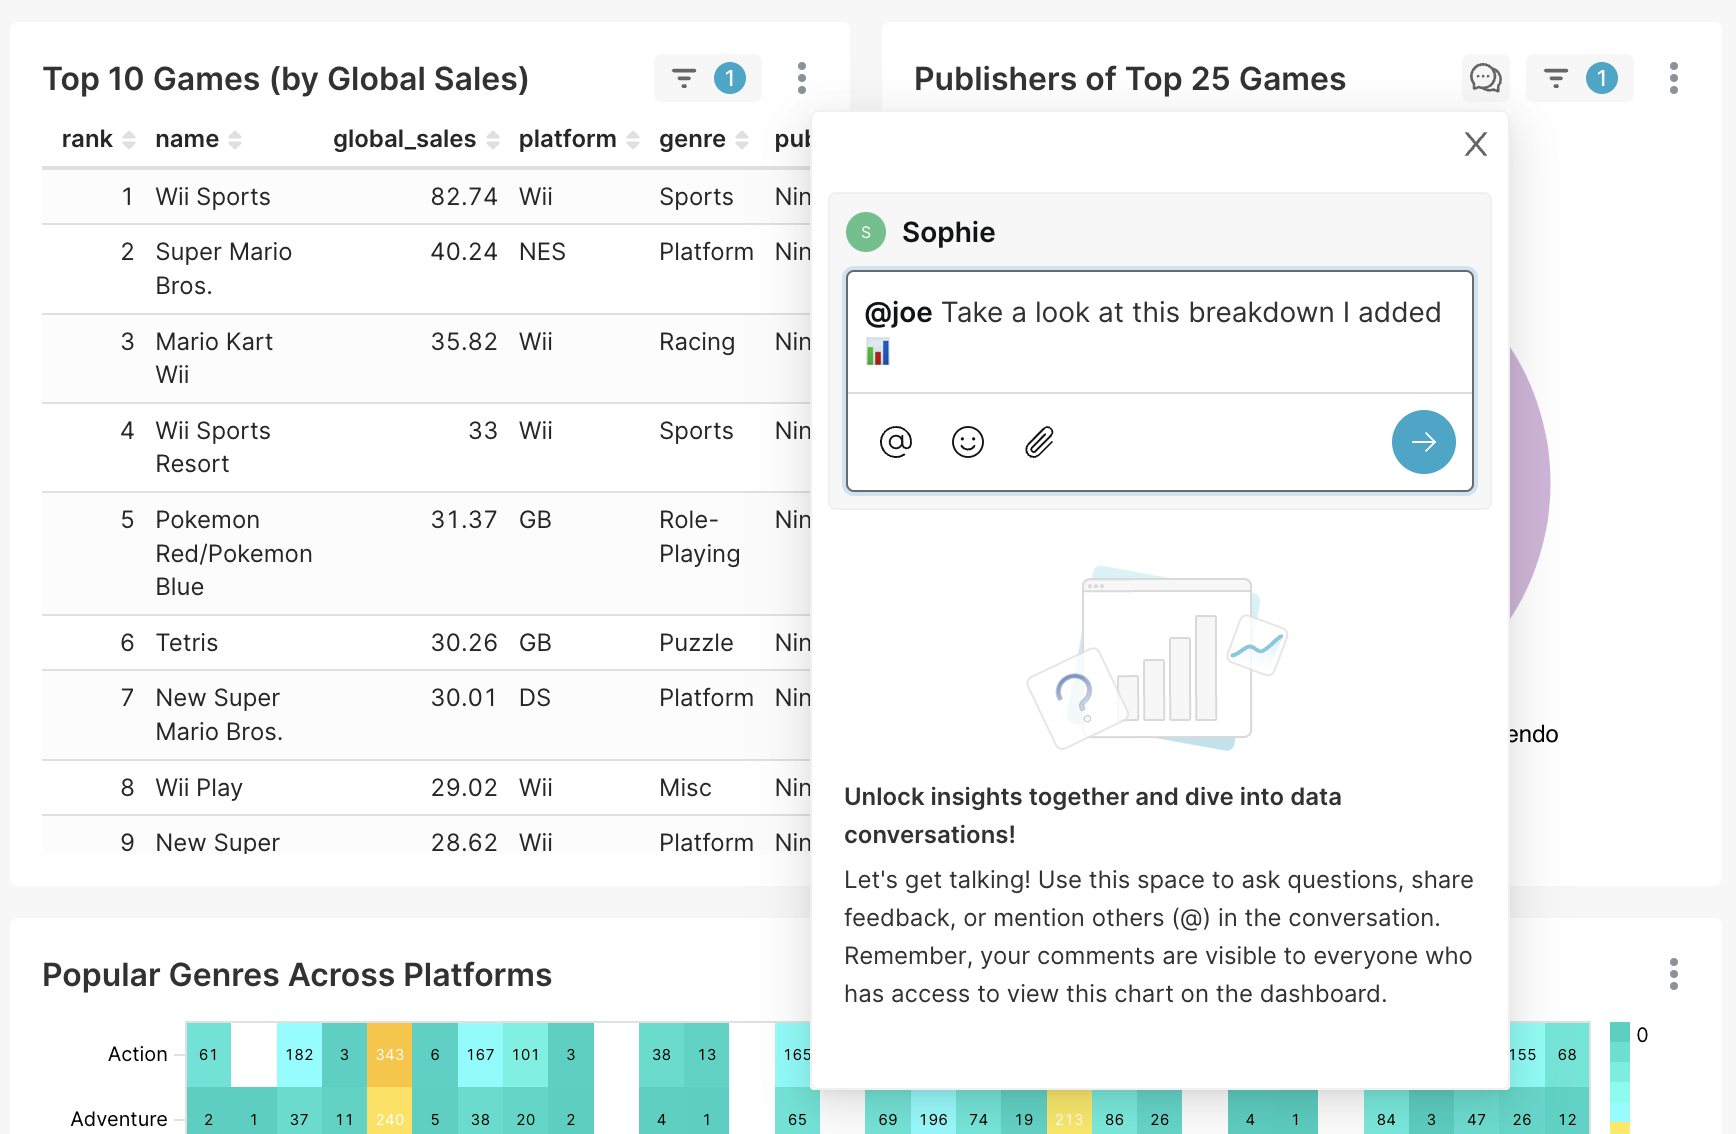Select the New Super Mario Bros. DS row

pos(426,715)
